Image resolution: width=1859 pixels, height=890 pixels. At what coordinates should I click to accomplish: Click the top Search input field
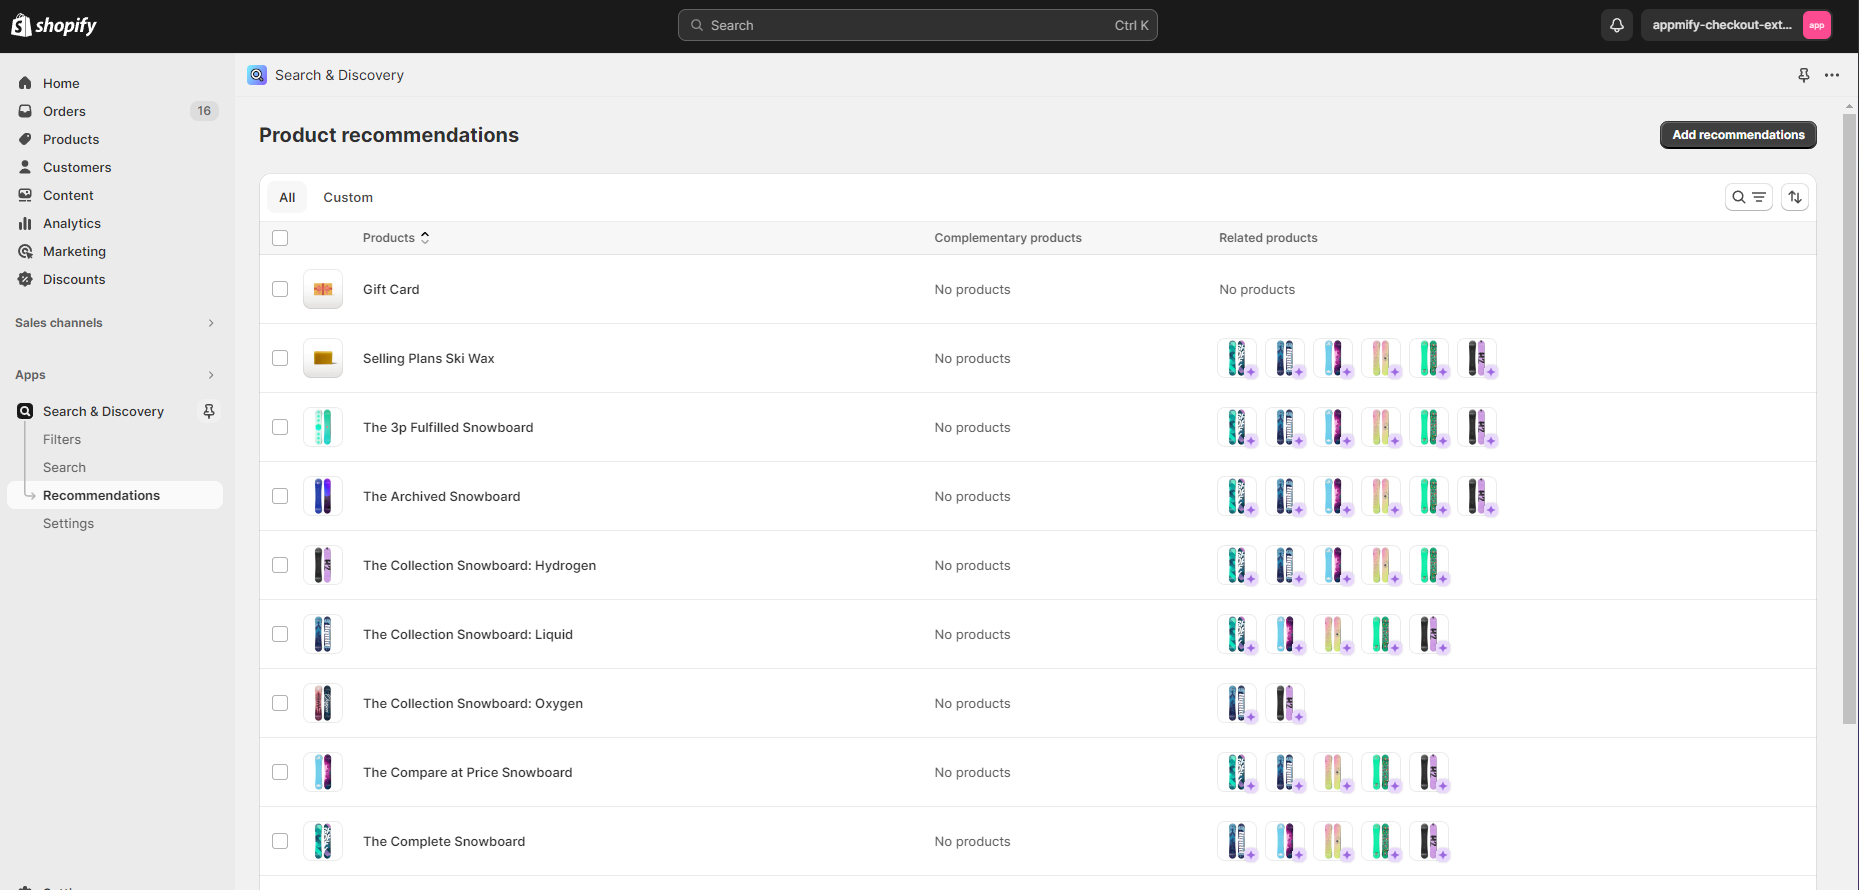[x=917, y=25]
